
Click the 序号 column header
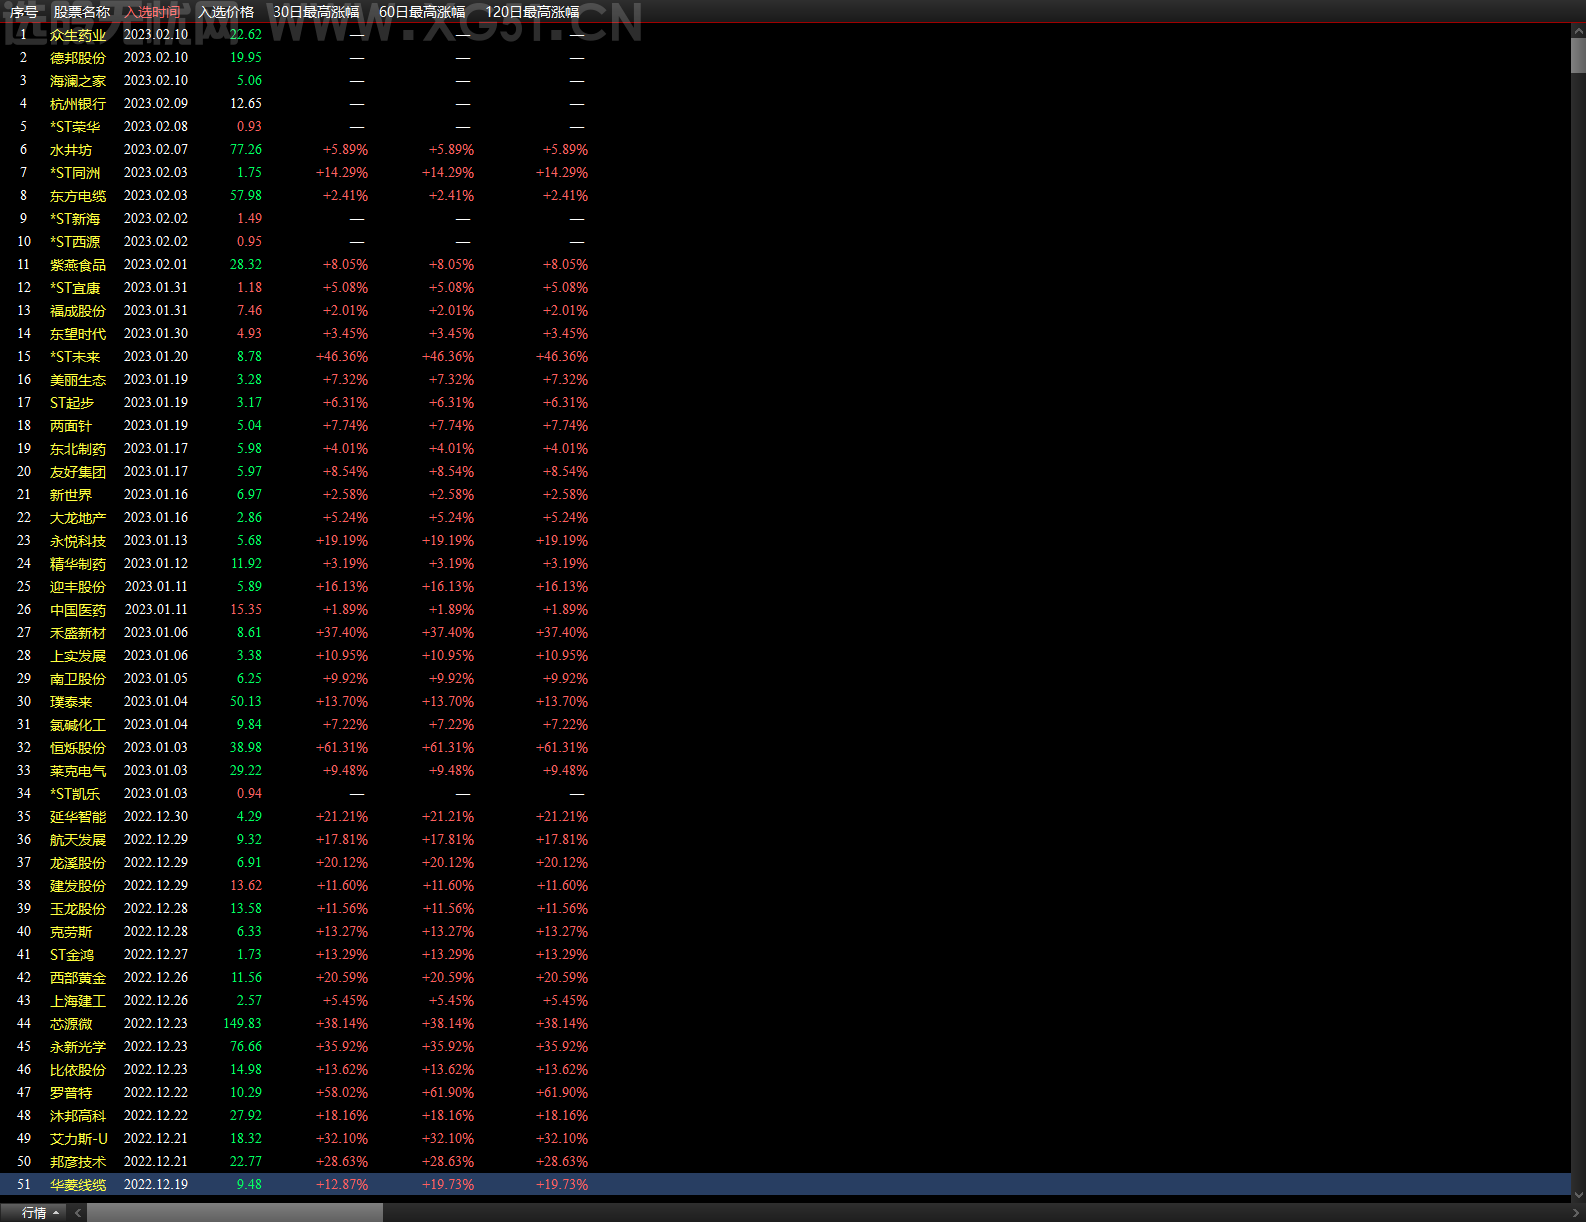click(x=24, y=12)
